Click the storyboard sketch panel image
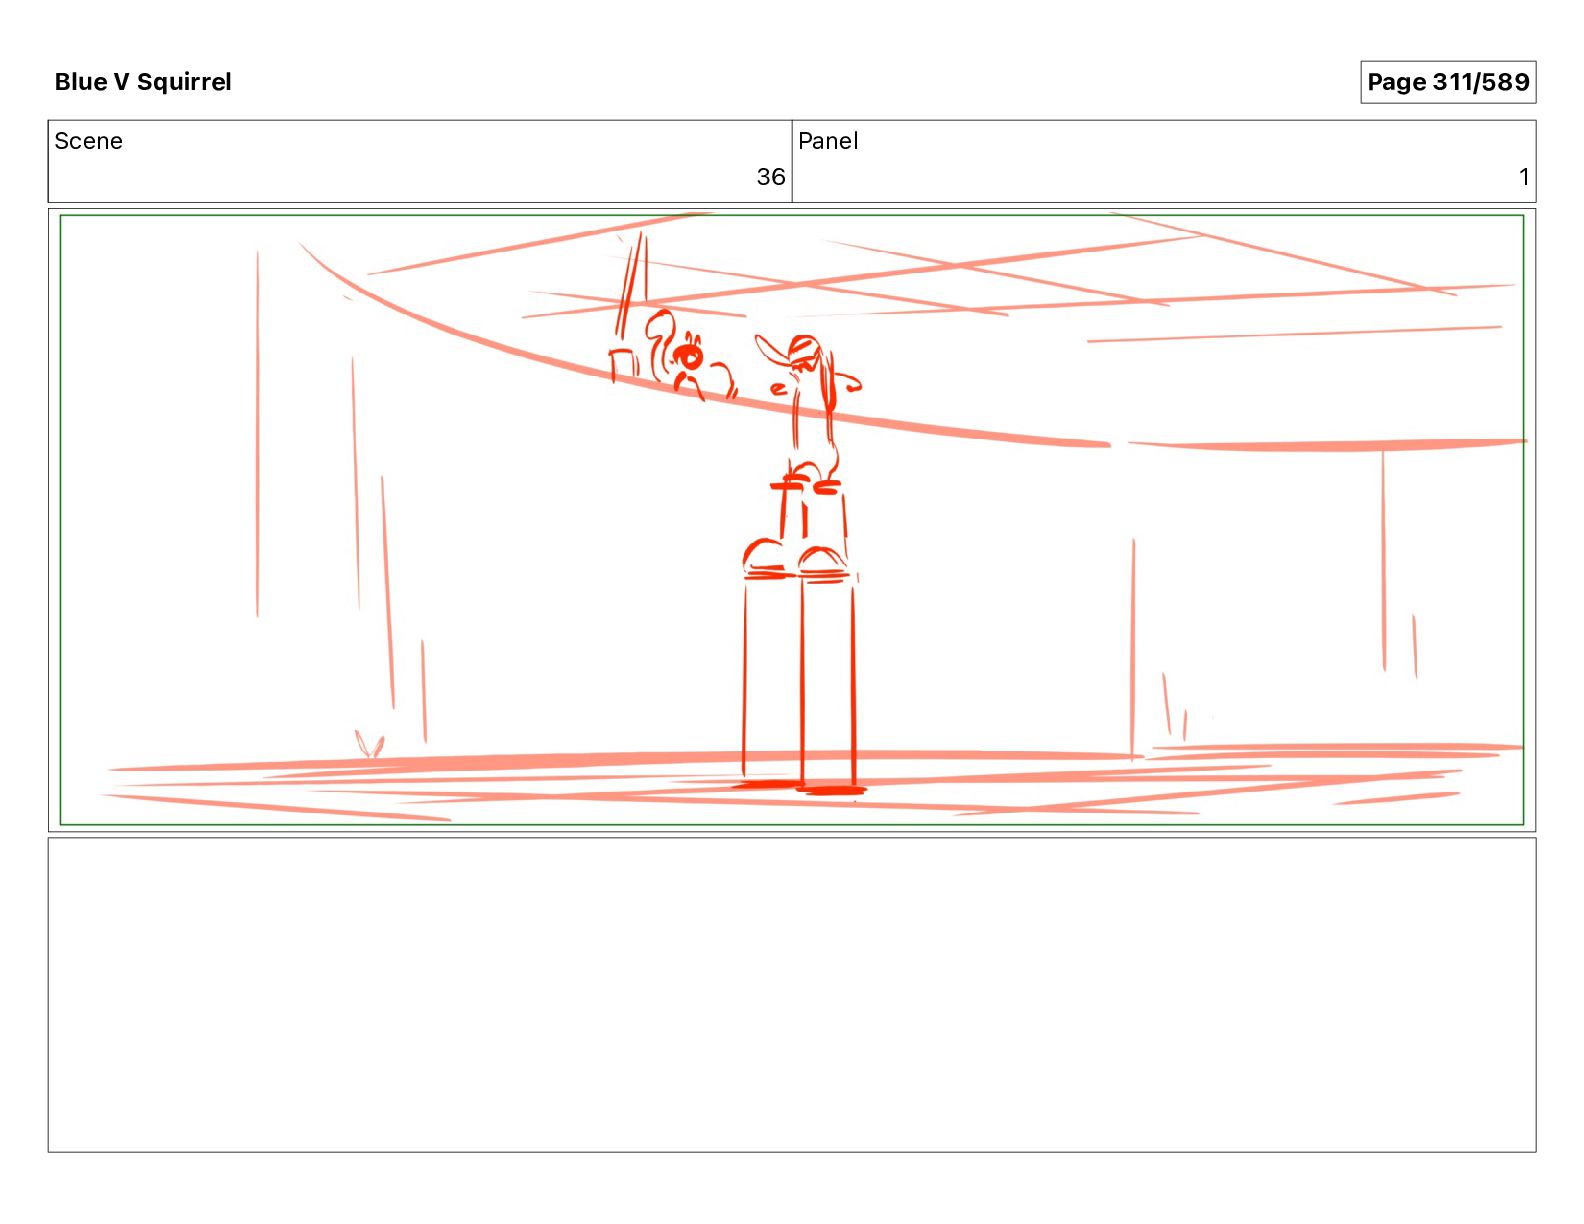The height and width of the screenshot is (1224, 1584). [792, 520]
